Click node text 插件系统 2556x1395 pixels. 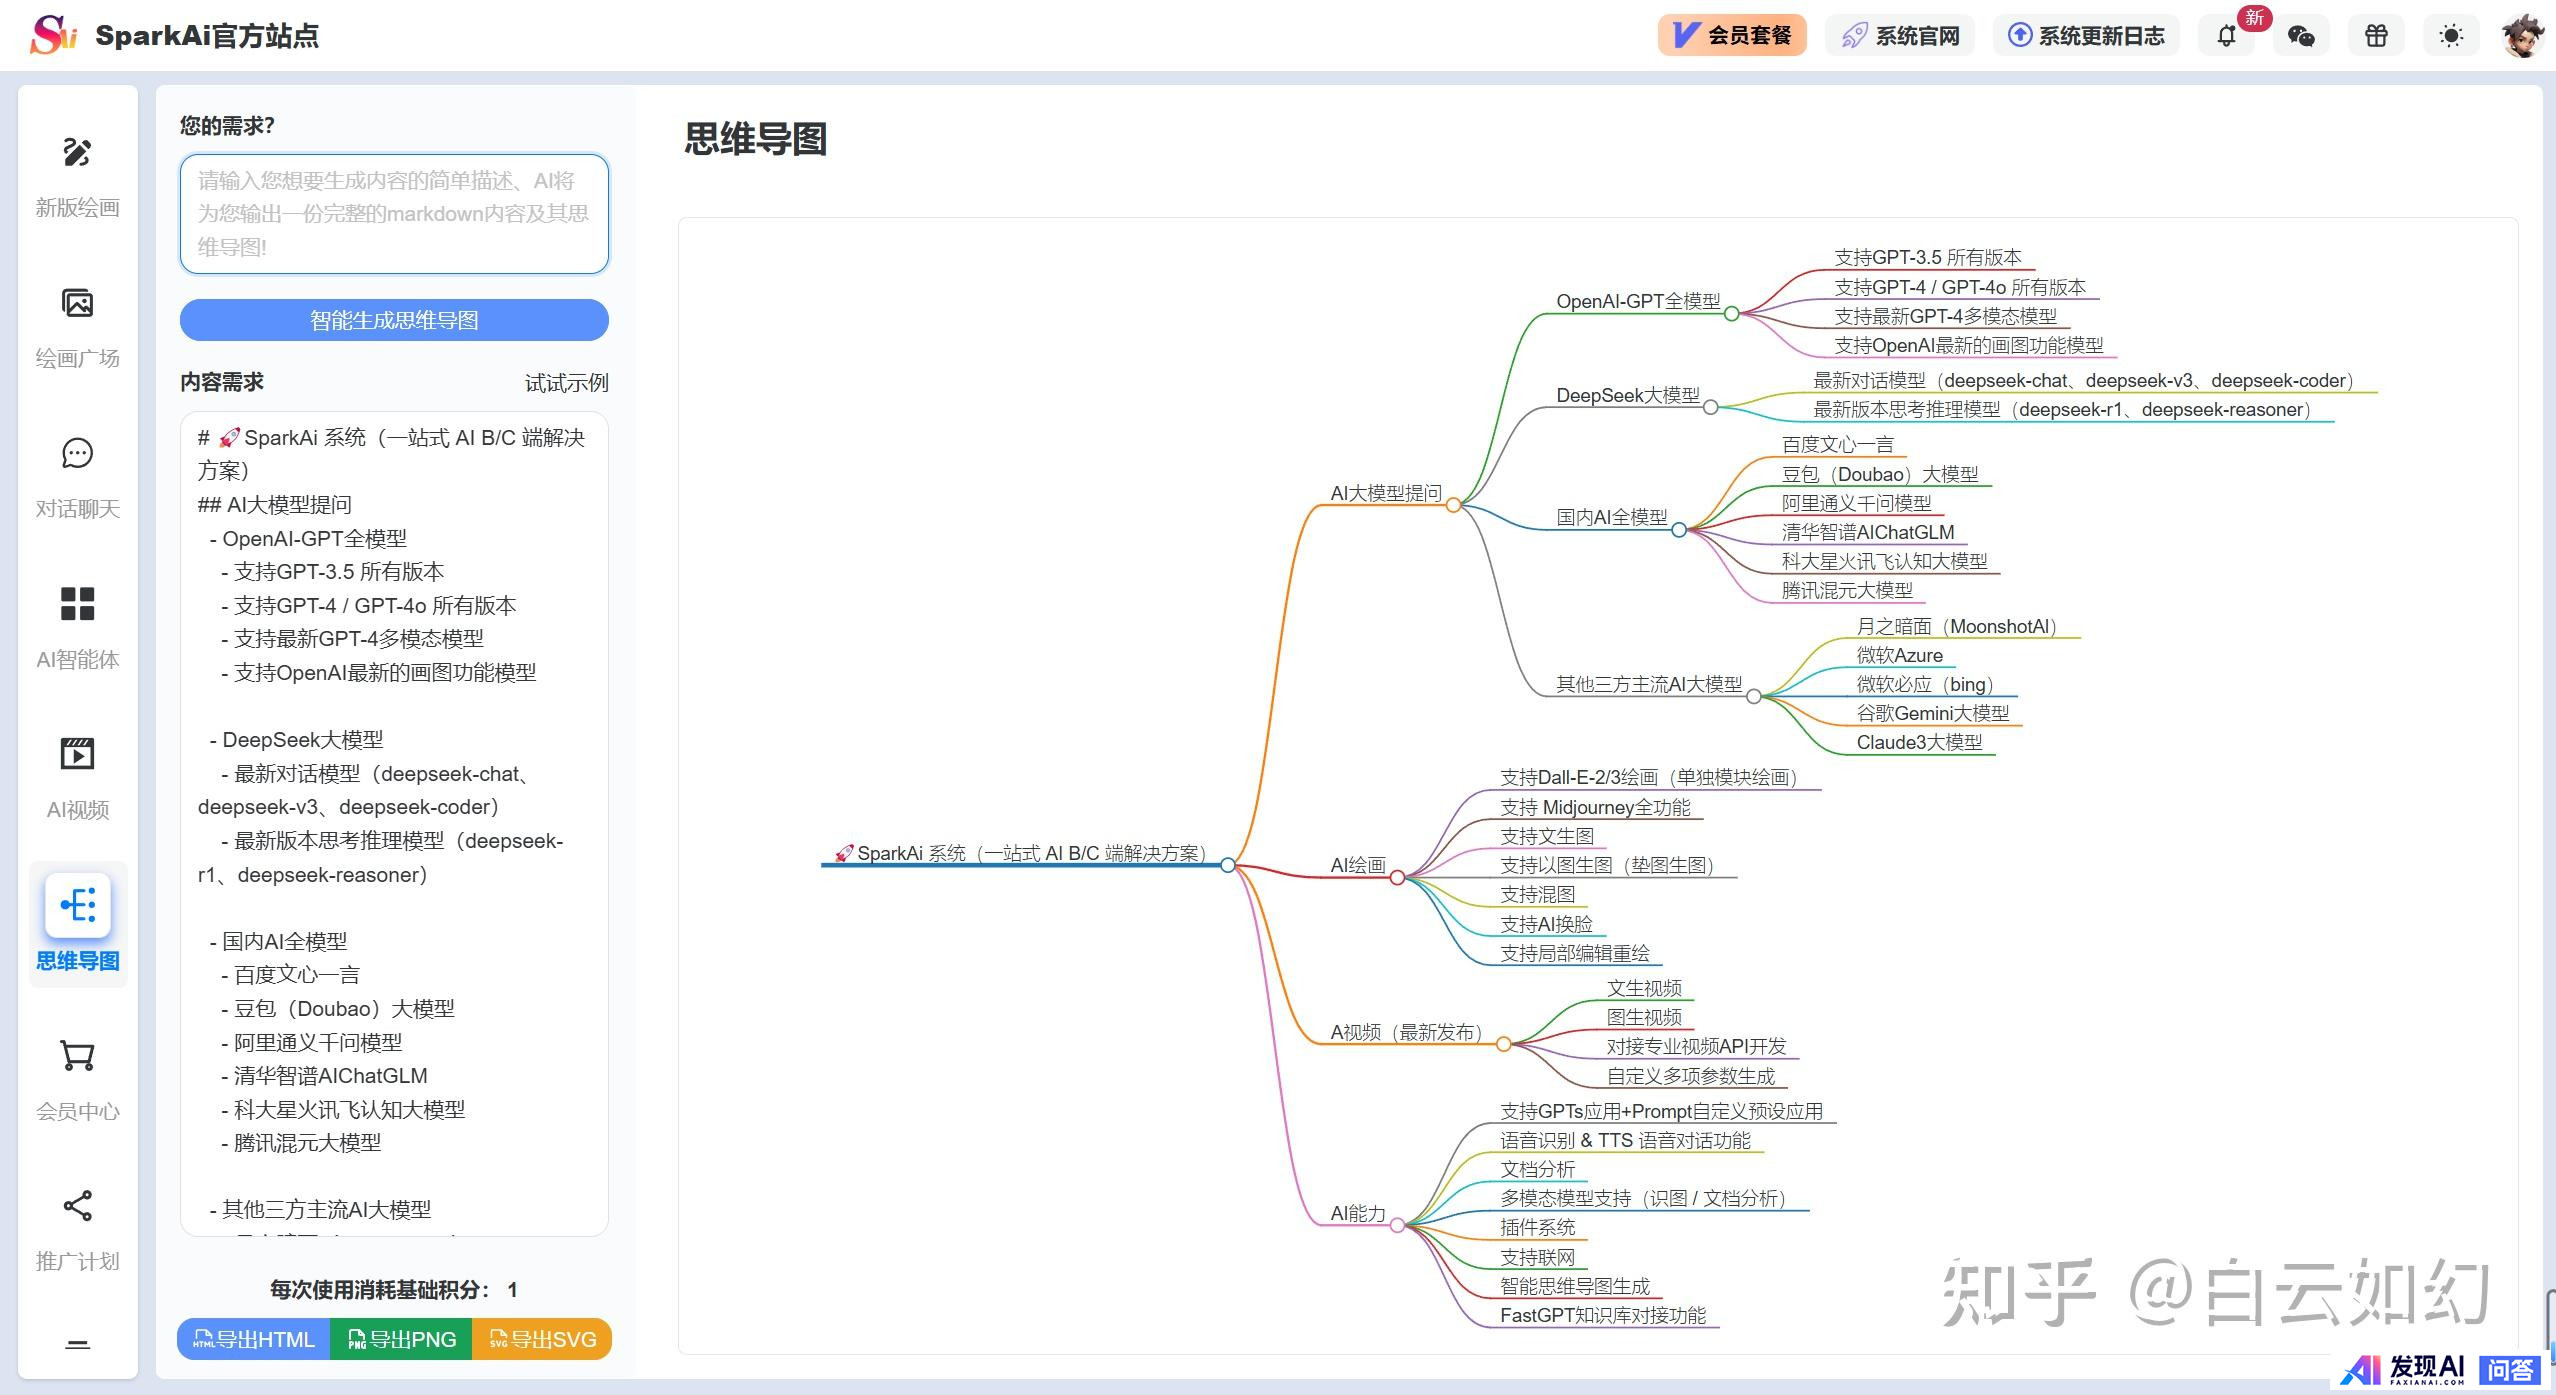click(x=1537, y=1228)
